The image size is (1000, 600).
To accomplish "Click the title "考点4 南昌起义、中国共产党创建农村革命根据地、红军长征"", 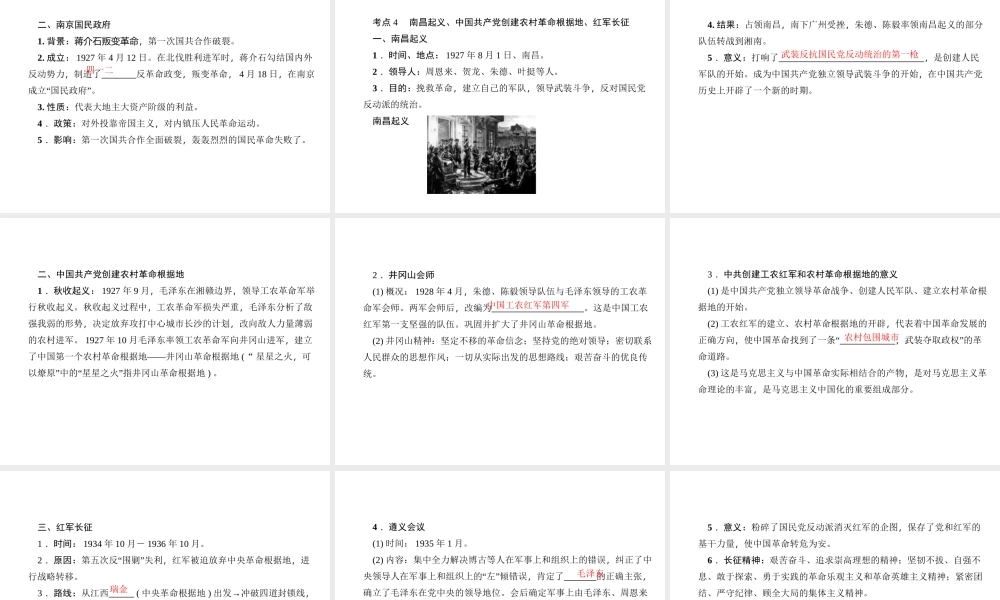I will [501, 22].
